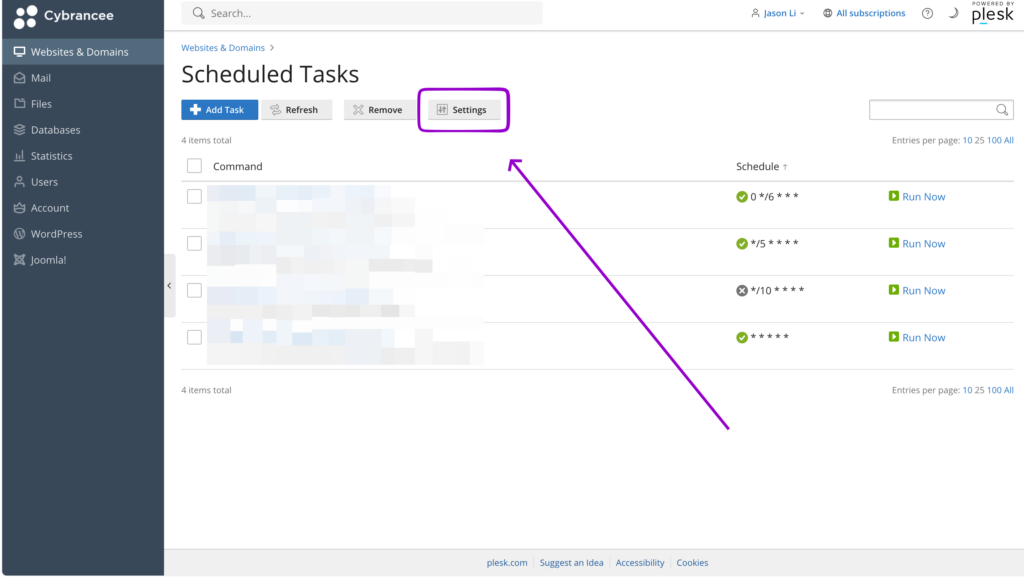
Task: Set top entries per page to 10
Action: tap(967, 140)
